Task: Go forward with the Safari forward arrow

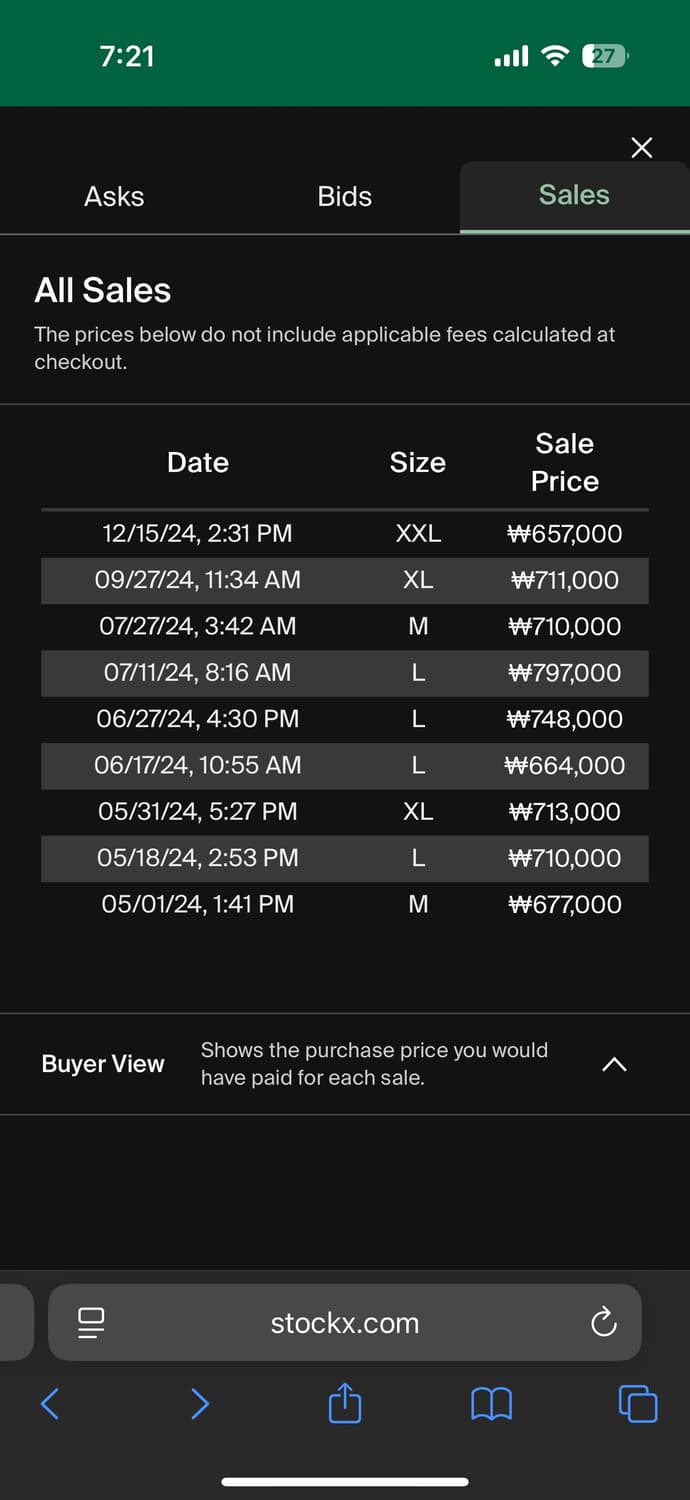Action: [200, 1404]
